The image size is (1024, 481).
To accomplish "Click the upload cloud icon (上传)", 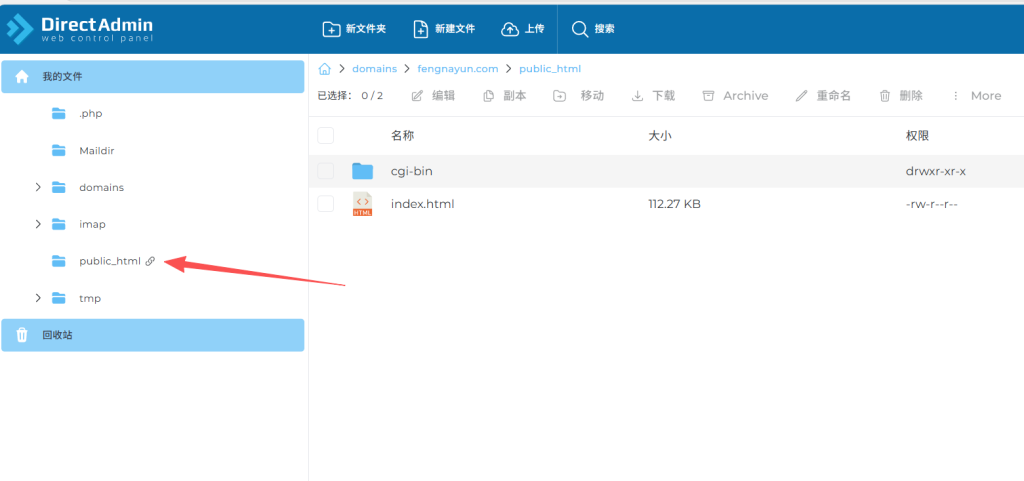I will coord(510,29).
